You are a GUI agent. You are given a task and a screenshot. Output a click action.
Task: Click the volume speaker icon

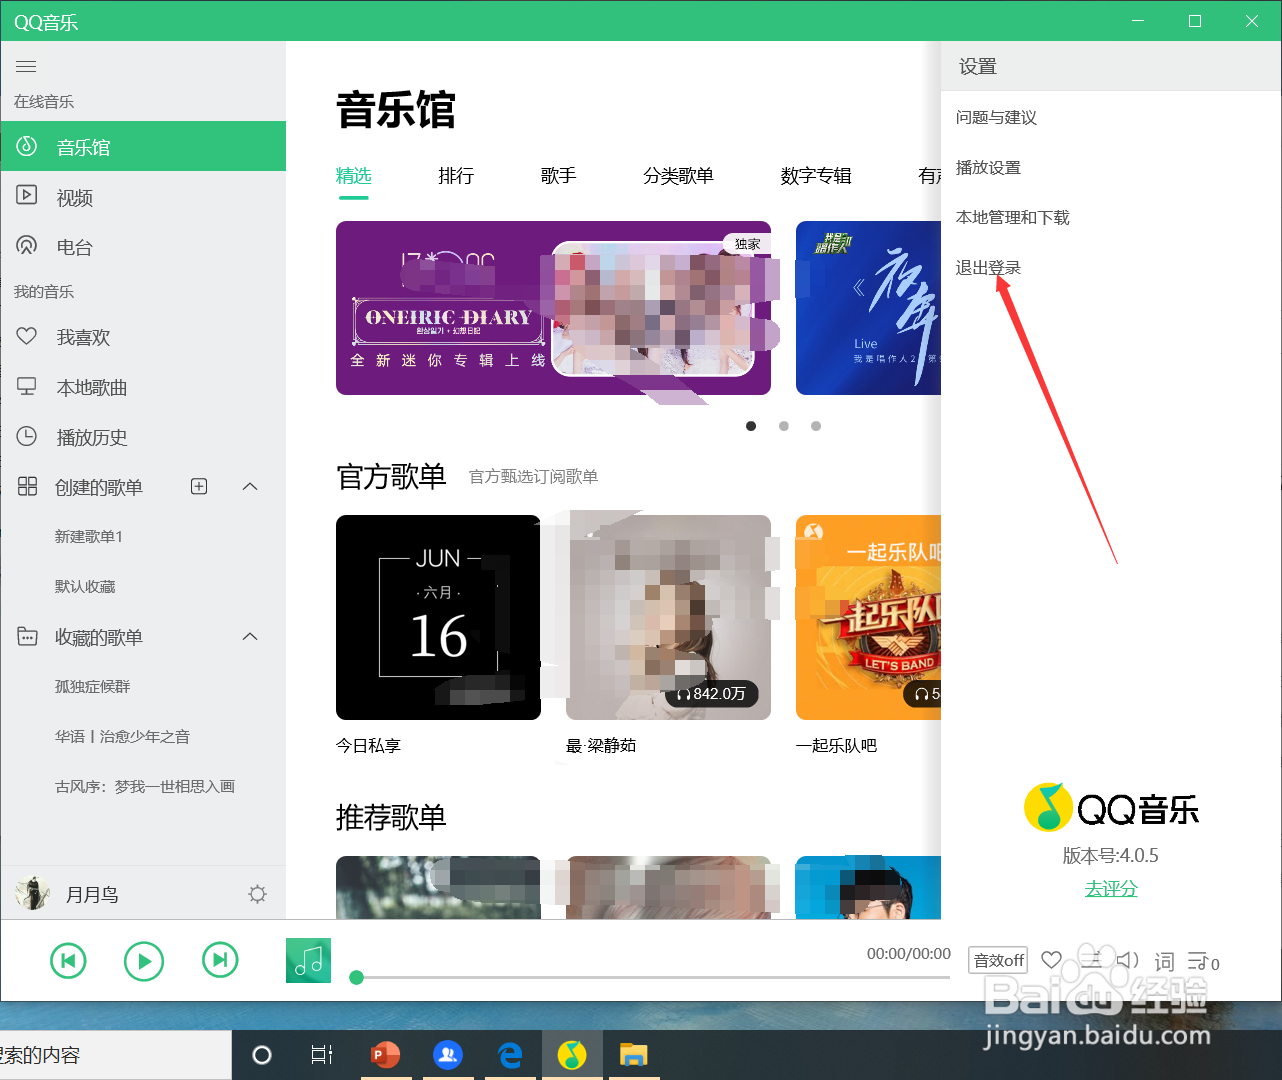point(1127,960)
